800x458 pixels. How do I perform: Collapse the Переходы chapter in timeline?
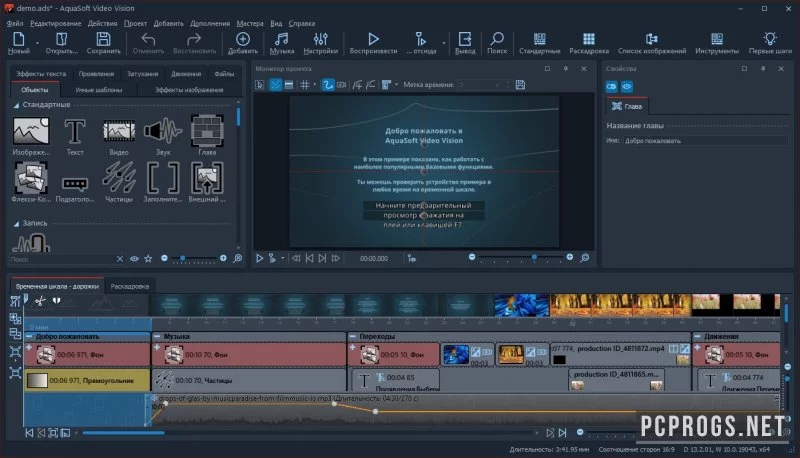tap(353, 337)
